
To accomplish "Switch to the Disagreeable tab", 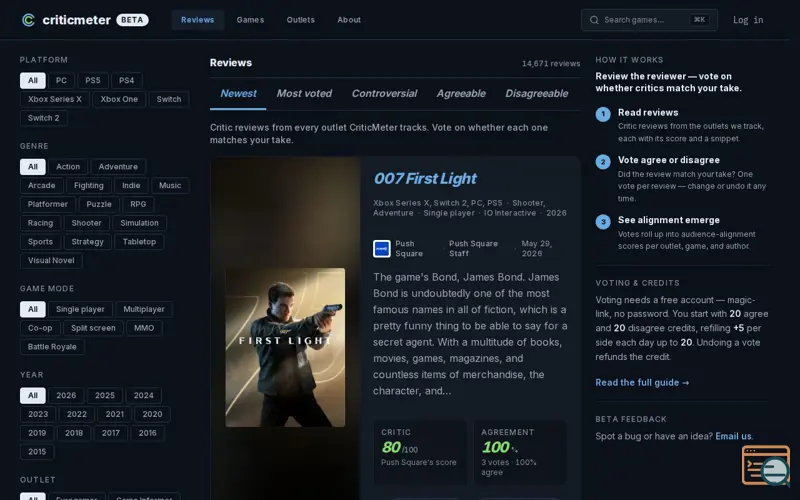I will point(536,93).
